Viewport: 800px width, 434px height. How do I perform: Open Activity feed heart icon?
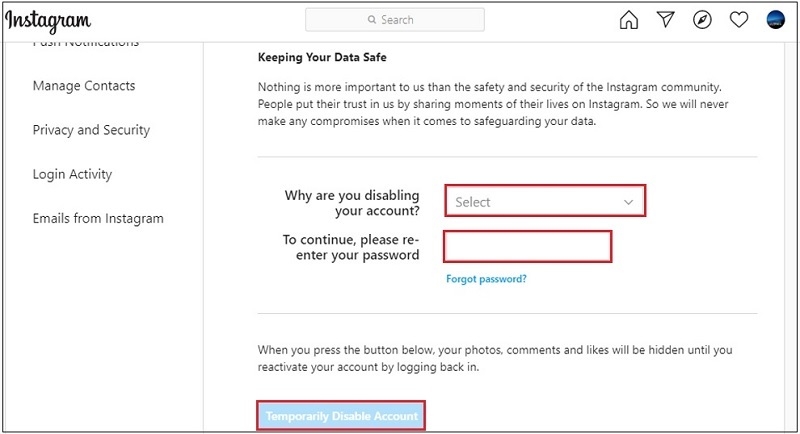coord(739,20)
